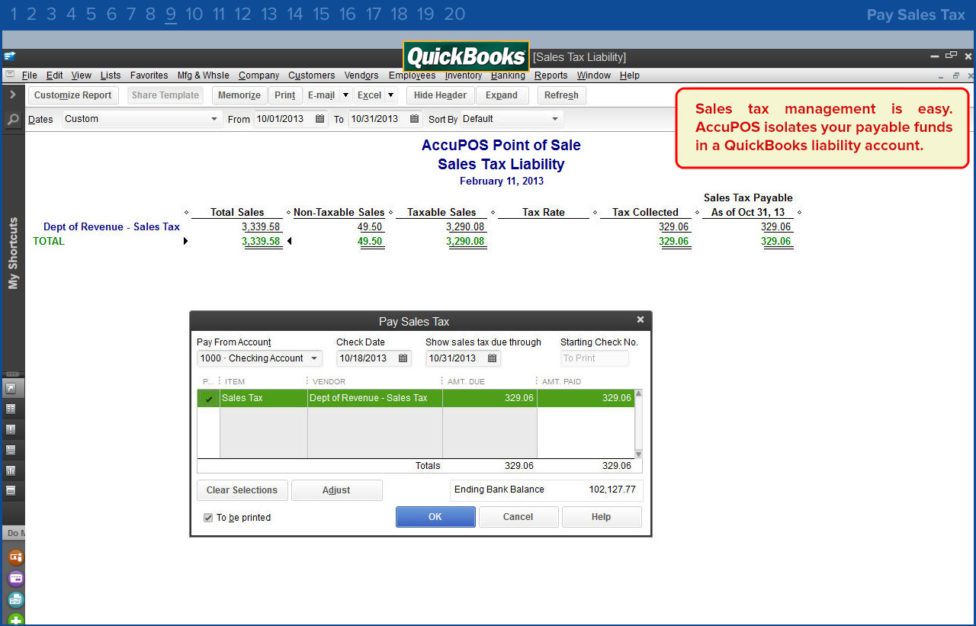Open the Pay From Account dropdown
Viewport: 976px width, 626px height.
[x=314, y=358]
